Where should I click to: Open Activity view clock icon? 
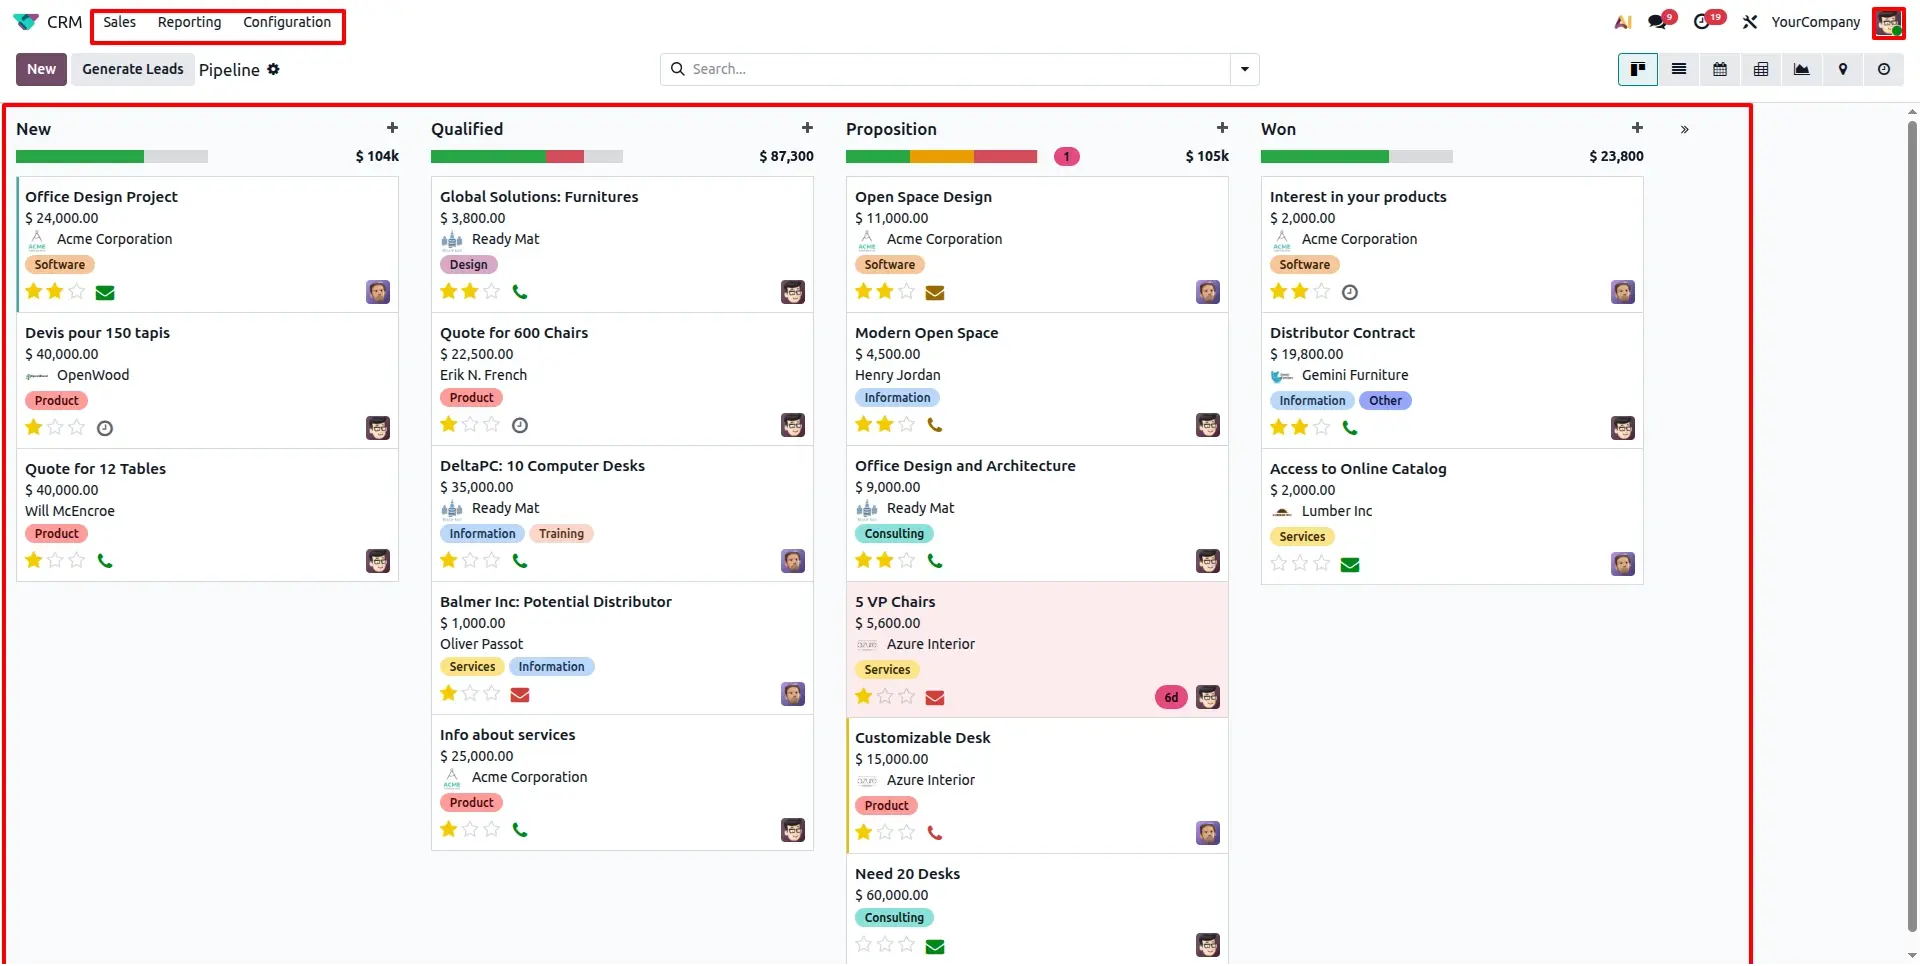pos(1884,69)
